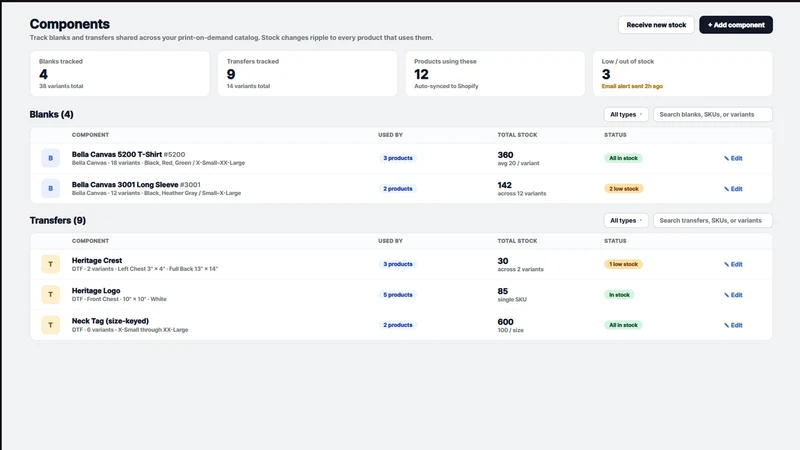The height and width of the screenshot is (450, 800).
Task: Edit the Neck Tag (size-keyed) transfer
Action: click(x=733, y=325)
